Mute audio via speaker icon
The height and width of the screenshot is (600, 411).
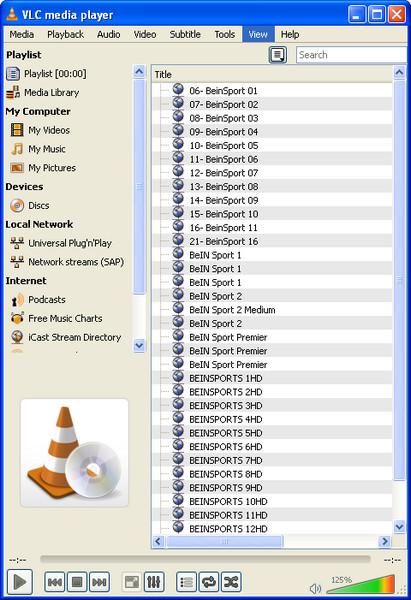coord(315,588)
